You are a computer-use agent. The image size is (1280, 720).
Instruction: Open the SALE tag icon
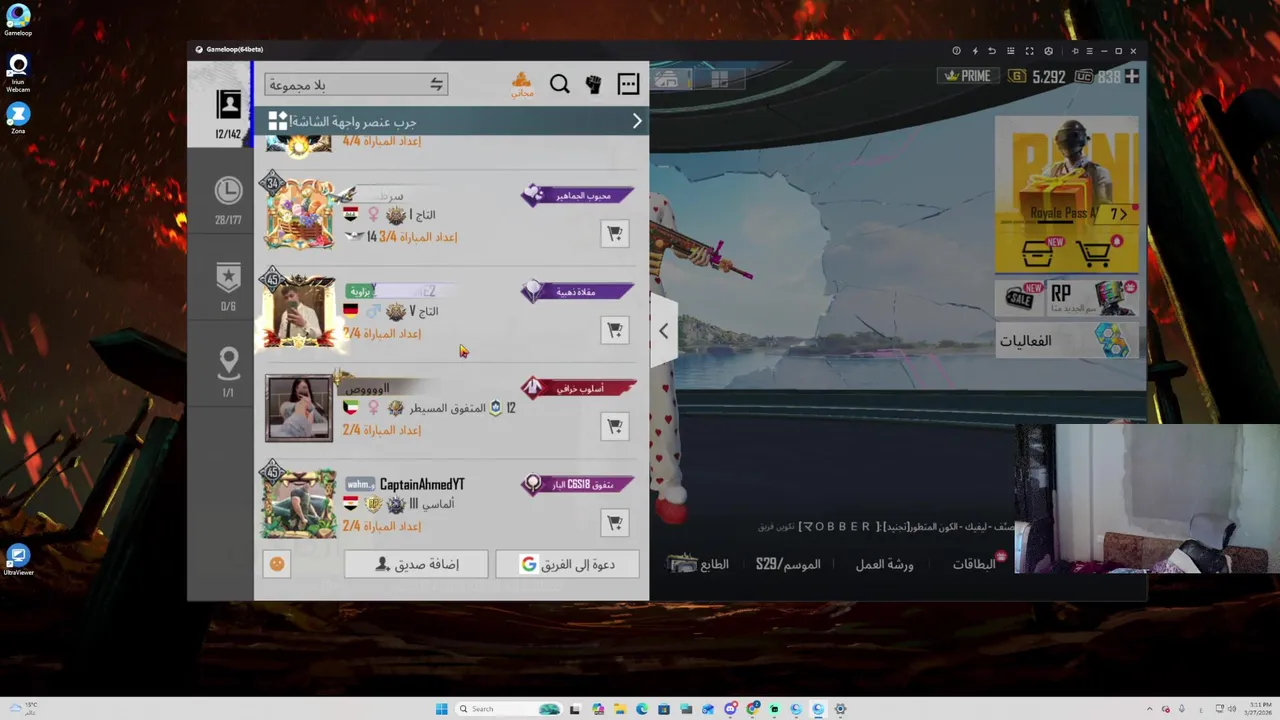1021,297
